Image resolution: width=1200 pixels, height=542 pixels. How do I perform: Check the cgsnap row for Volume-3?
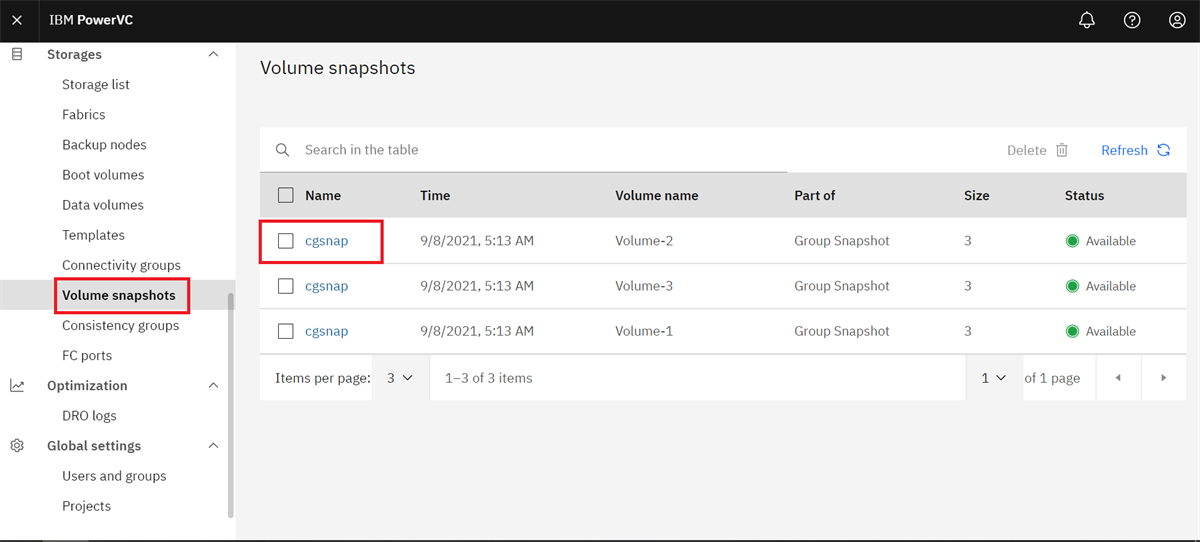tap(286, 286)
